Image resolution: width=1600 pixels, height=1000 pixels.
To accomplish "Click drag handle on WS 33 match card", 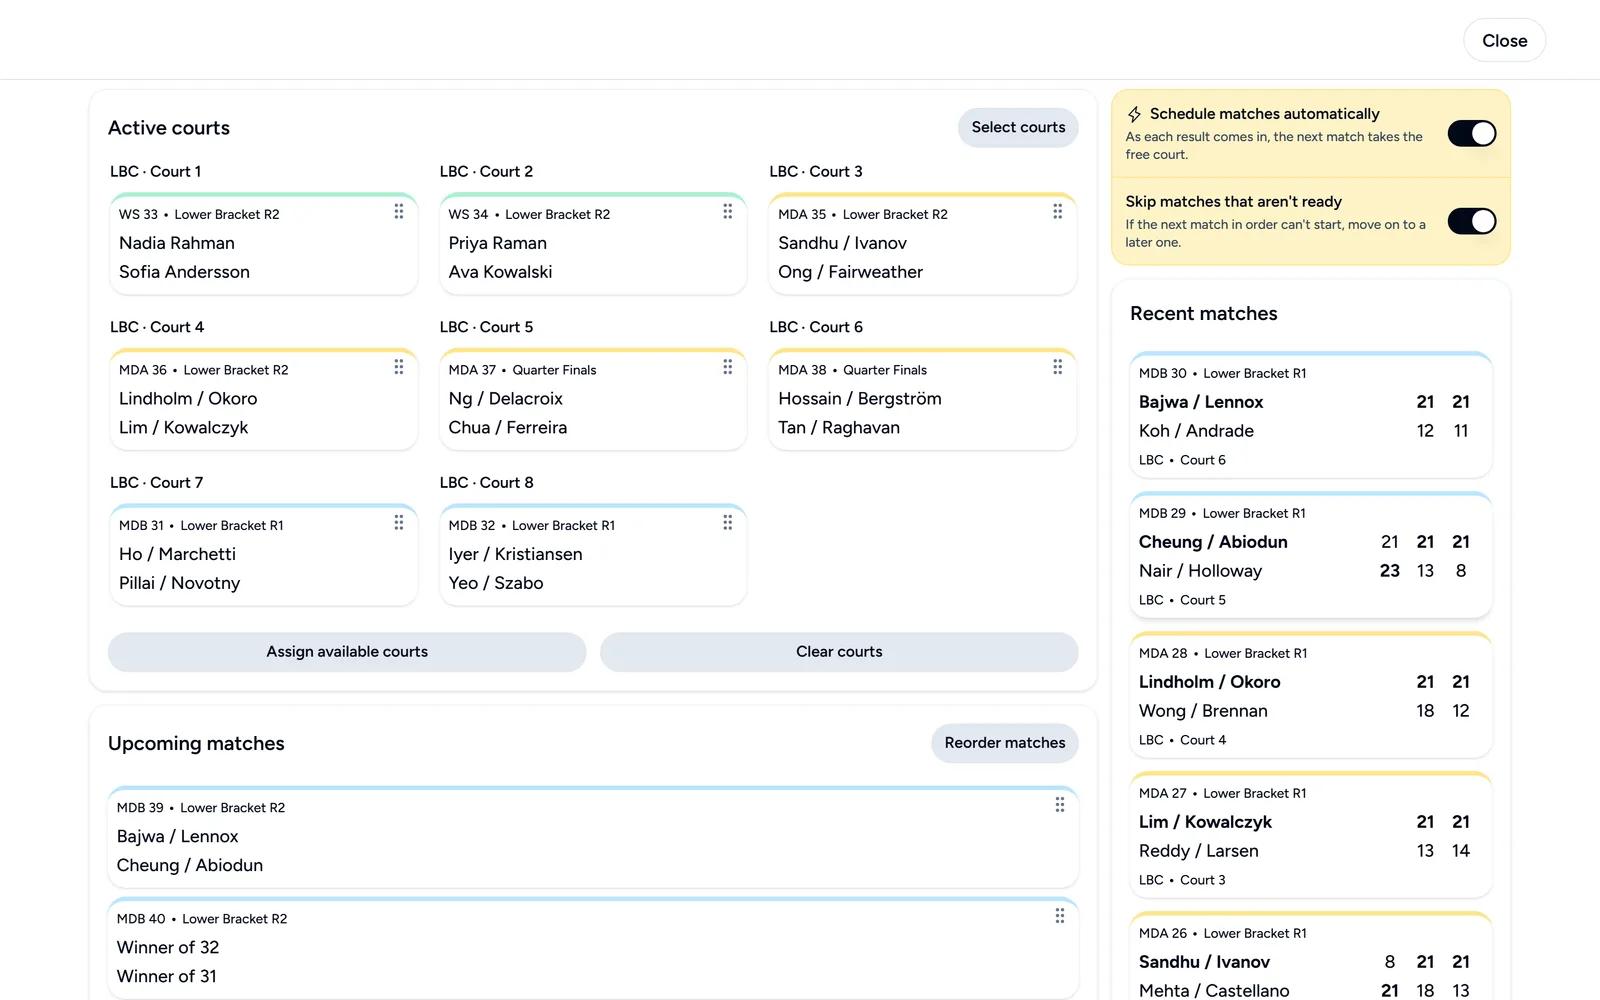I will pyautogui.click(x=398, y=211).
